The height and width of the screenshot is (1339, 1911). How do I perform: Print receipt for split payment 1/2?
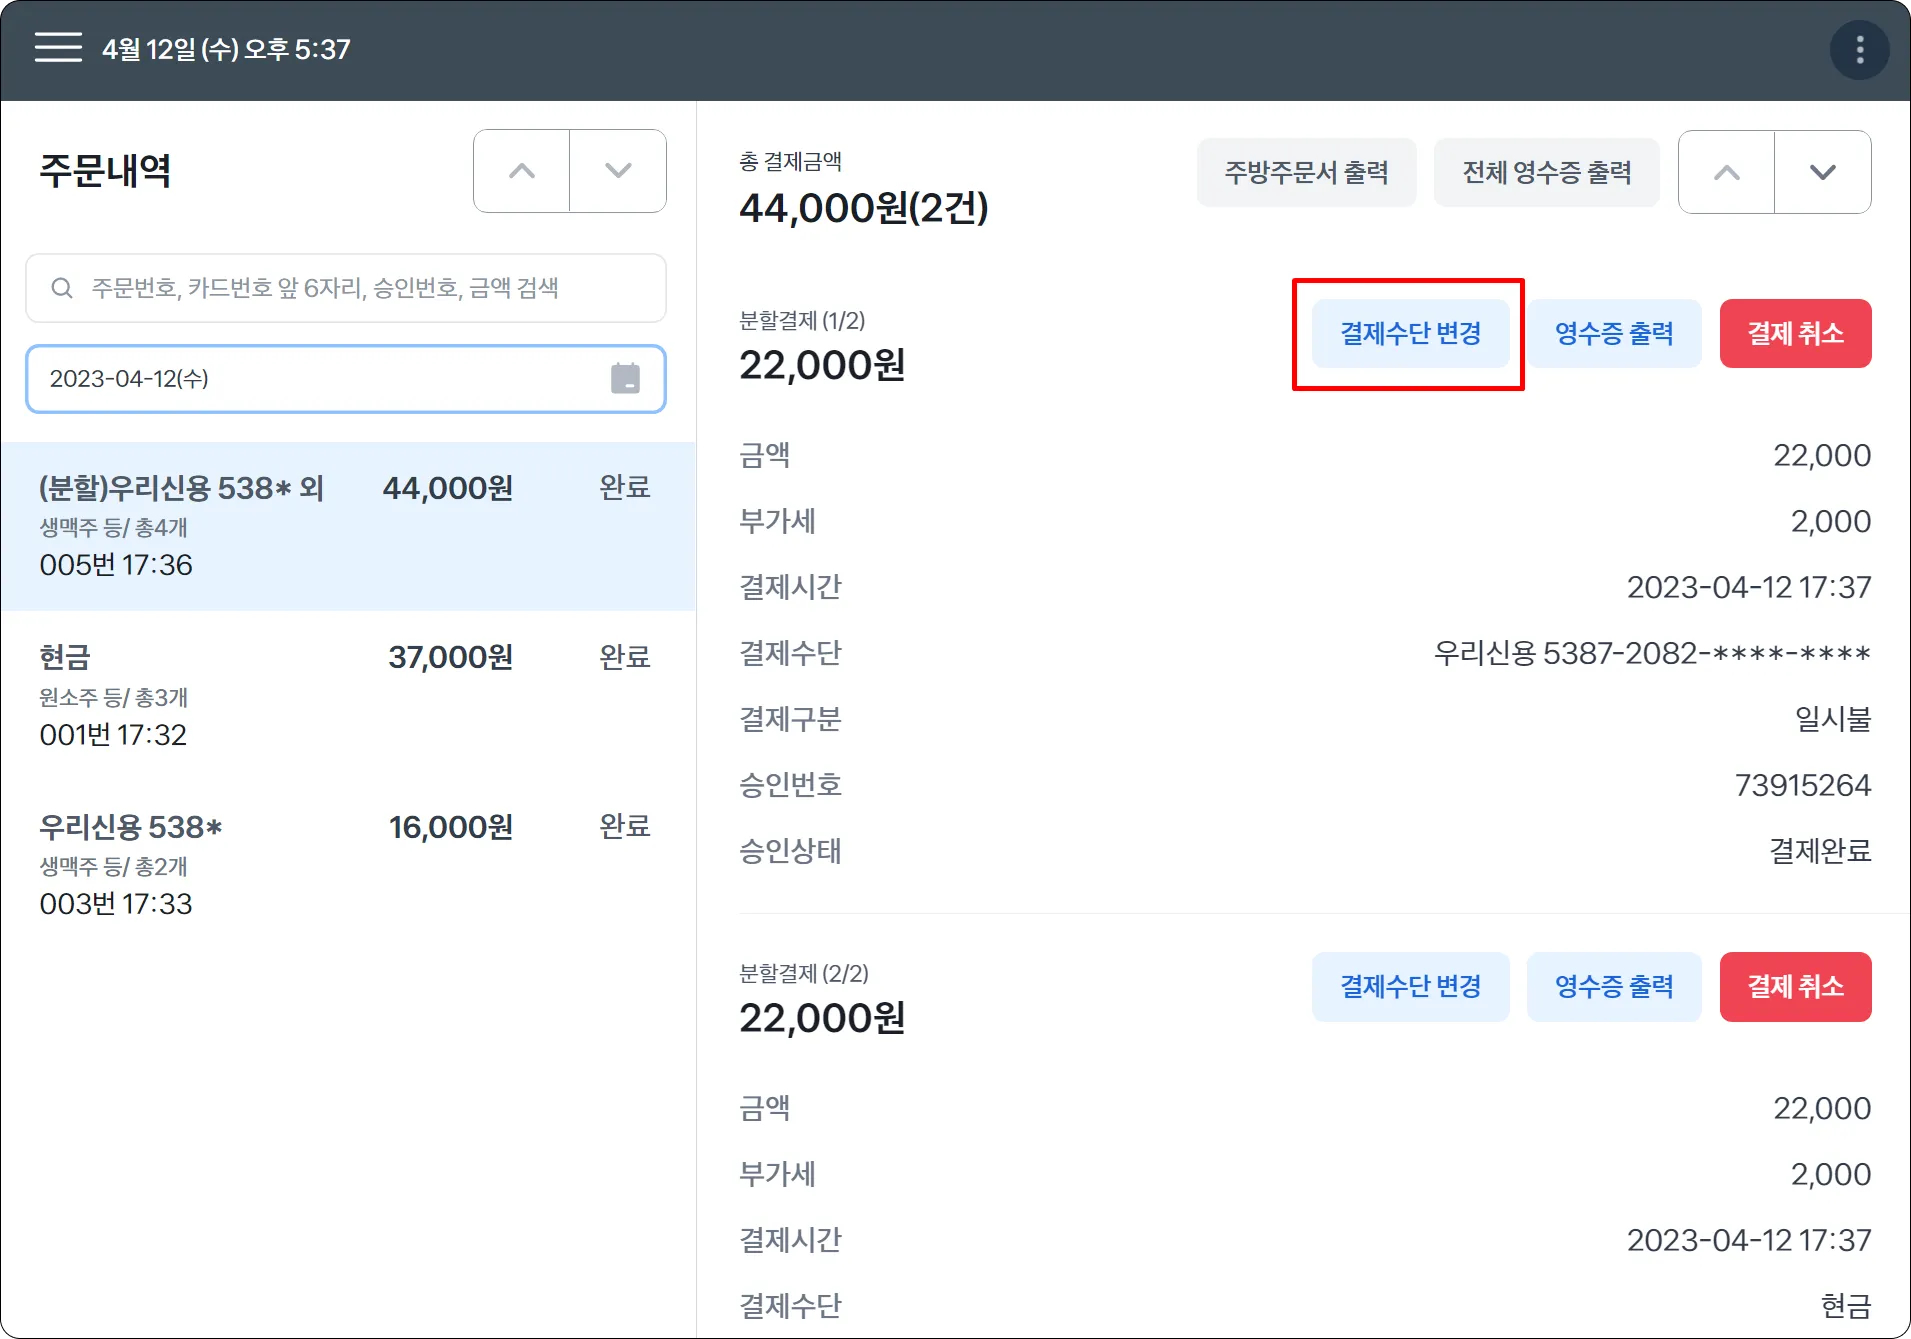coord(1613,334)
